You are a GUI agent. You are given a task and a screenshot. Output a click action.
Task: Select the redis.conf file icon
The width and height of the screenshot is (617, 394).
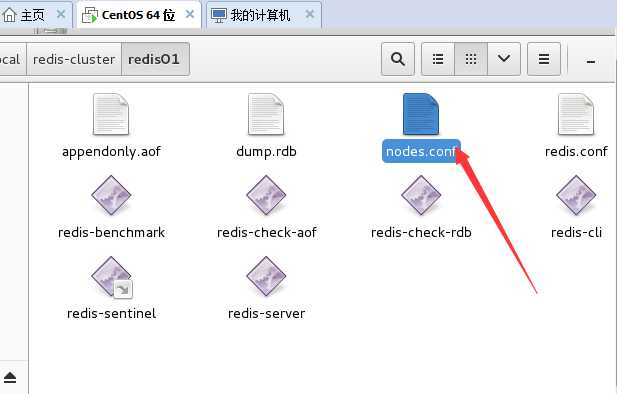pyautogui.click(x=576, y=114)
